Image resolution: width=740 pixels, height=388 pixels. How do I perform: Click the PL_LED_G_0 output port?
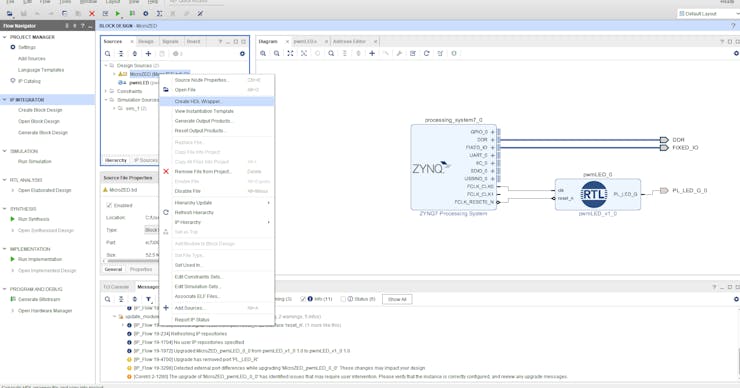click(664, 191)
